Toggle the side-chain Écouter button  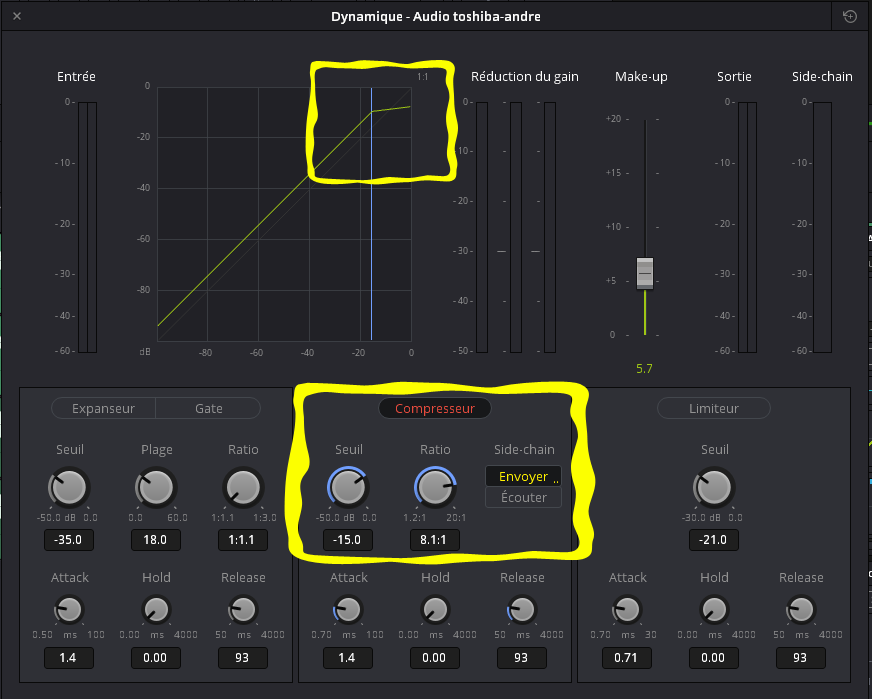[523, 497]
